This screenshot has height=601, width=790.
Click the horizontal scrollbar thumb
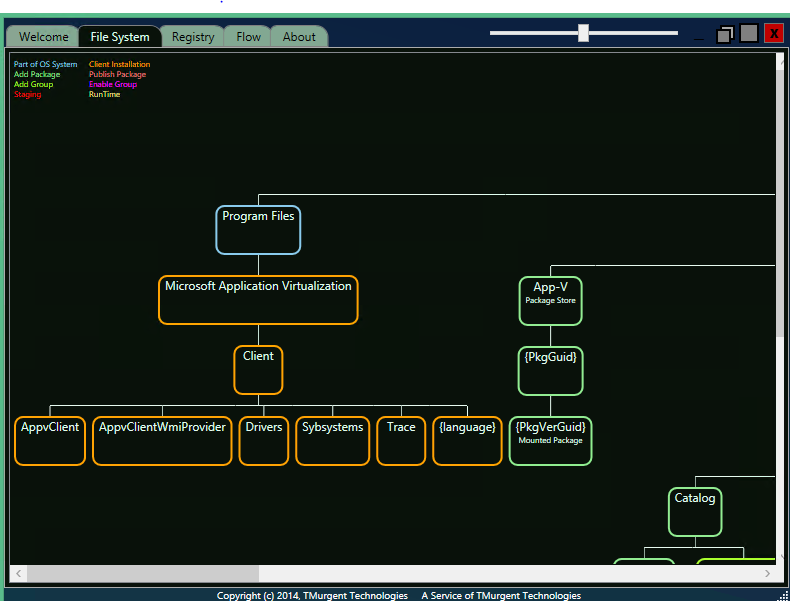(143, 573)
